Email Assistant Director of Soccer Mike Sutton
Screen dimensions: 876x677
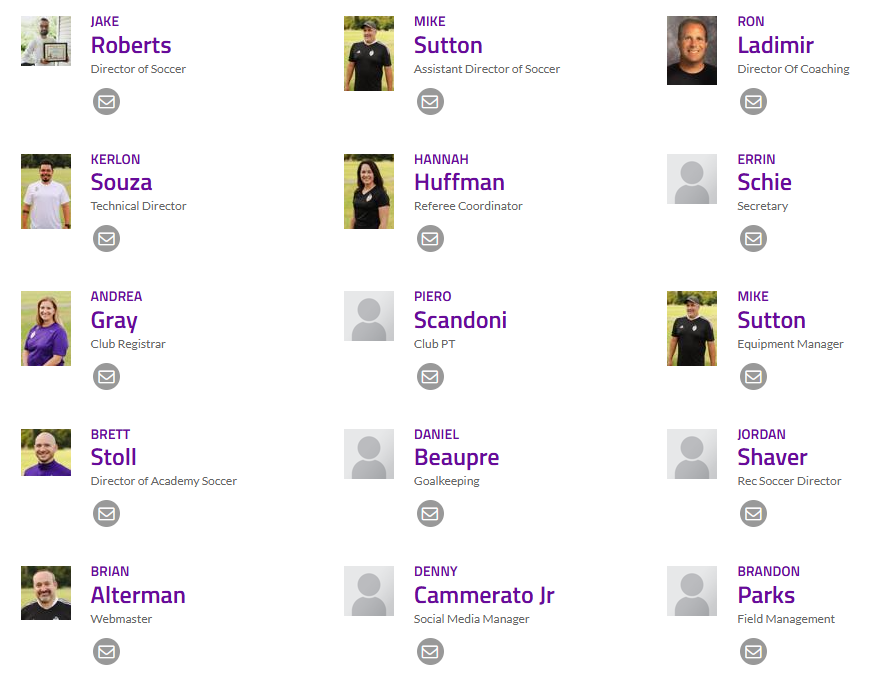click(430, 101)
